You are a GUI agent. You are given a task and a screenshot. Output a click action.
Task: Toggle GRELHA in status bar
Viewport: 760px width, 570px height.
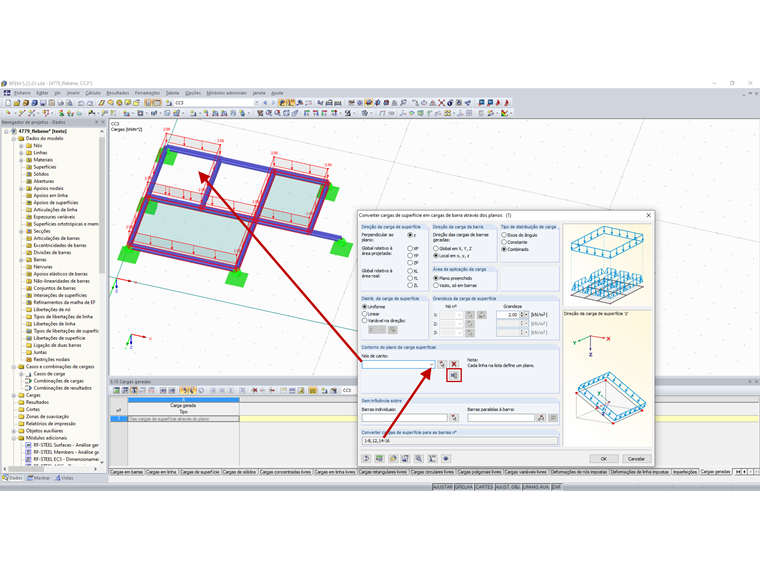click(464, 487)
